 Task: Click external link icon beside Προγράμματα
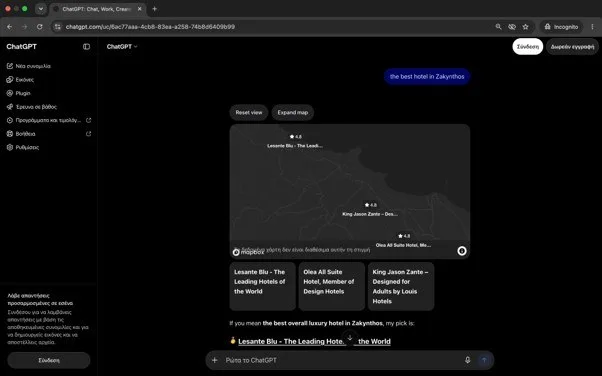tap(88, 120)
